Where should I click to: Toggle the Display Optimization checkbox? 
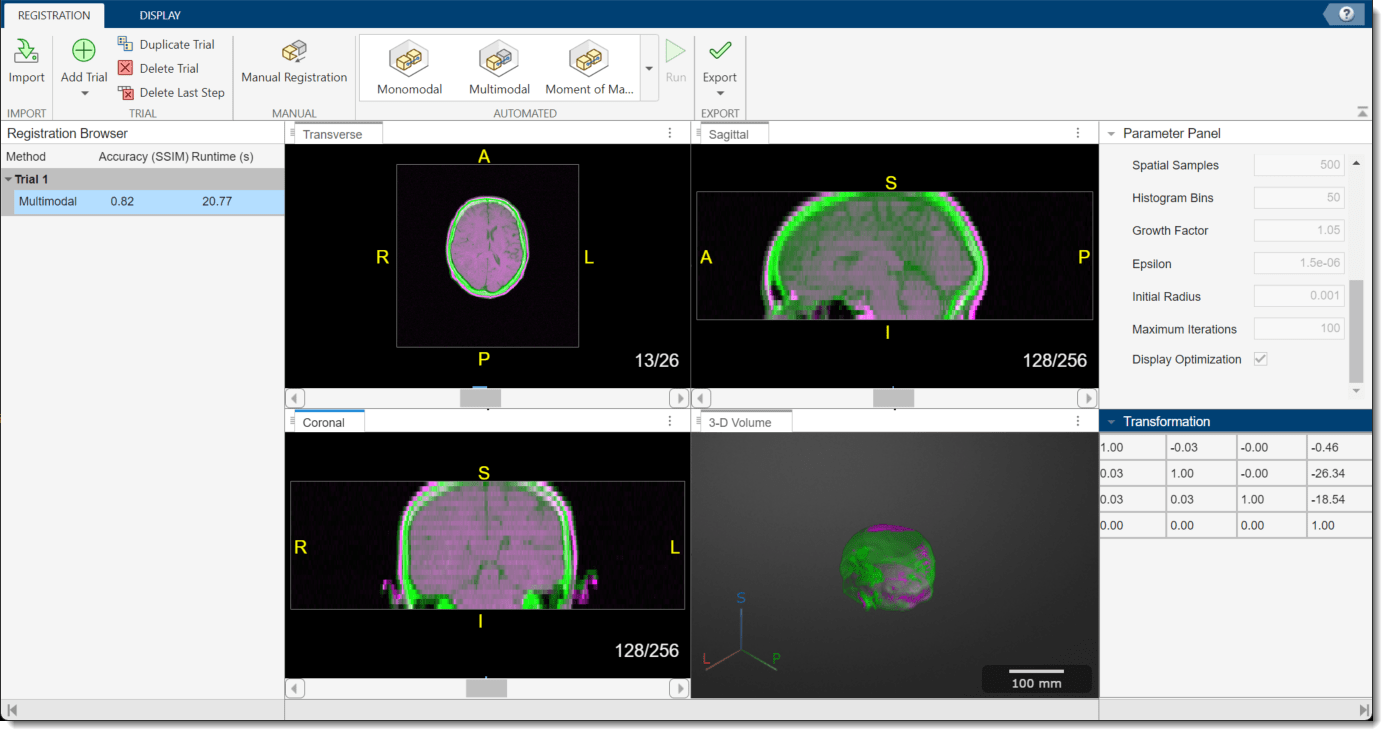1261,359
